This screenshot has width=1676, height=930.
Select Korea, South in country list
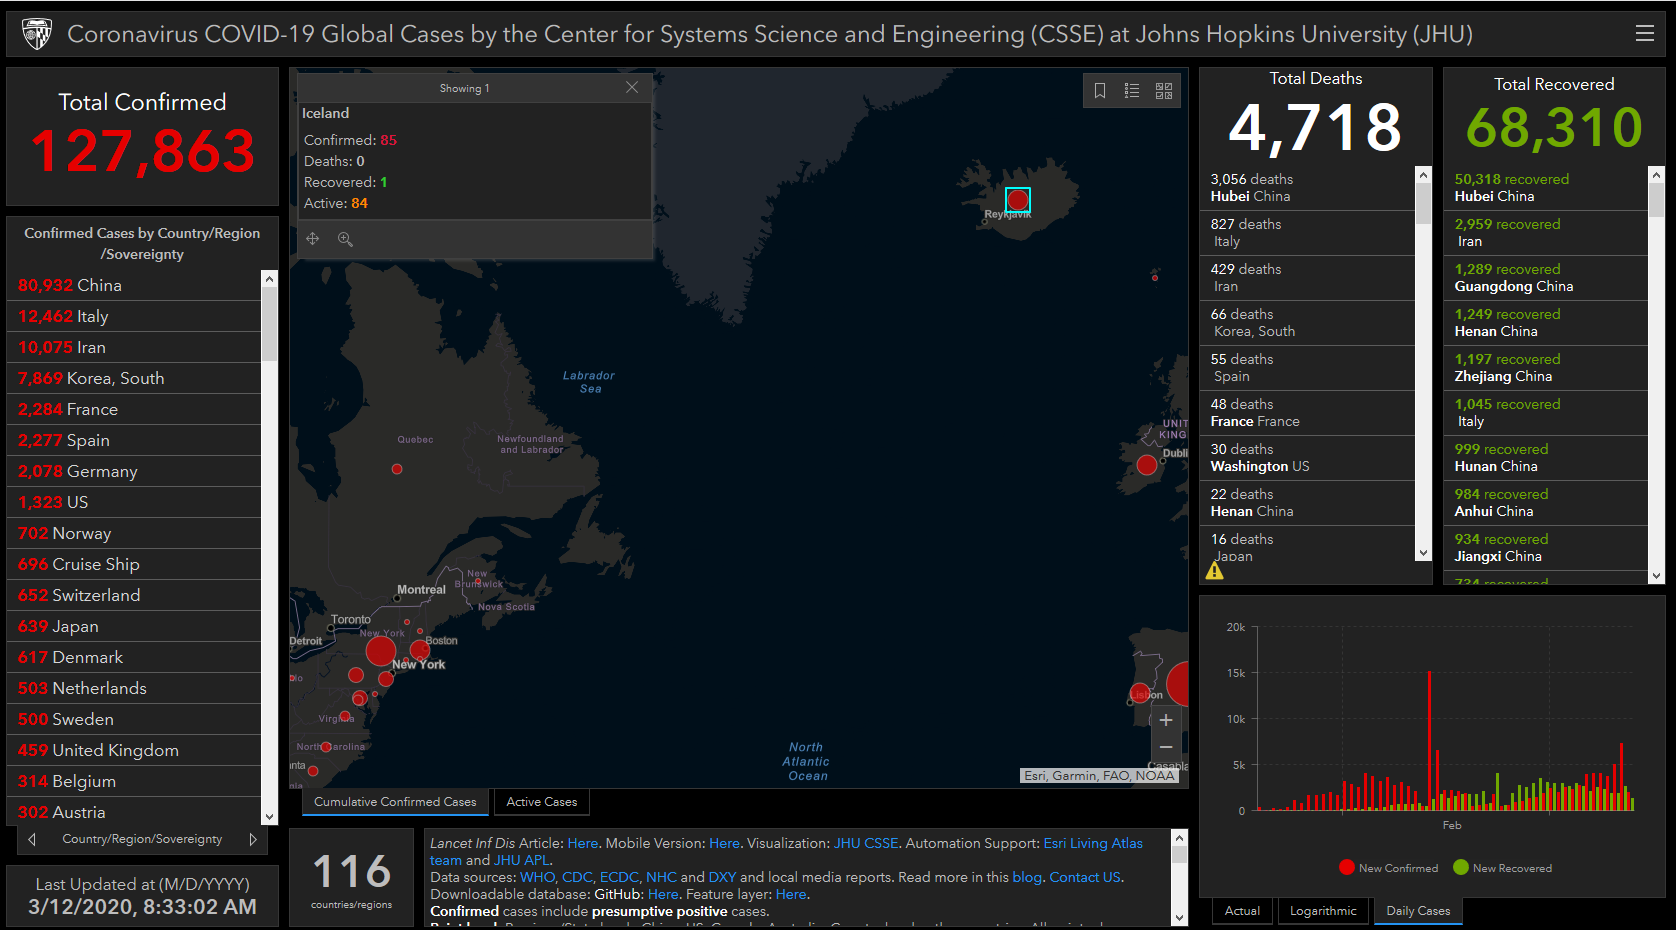[134, 378]
